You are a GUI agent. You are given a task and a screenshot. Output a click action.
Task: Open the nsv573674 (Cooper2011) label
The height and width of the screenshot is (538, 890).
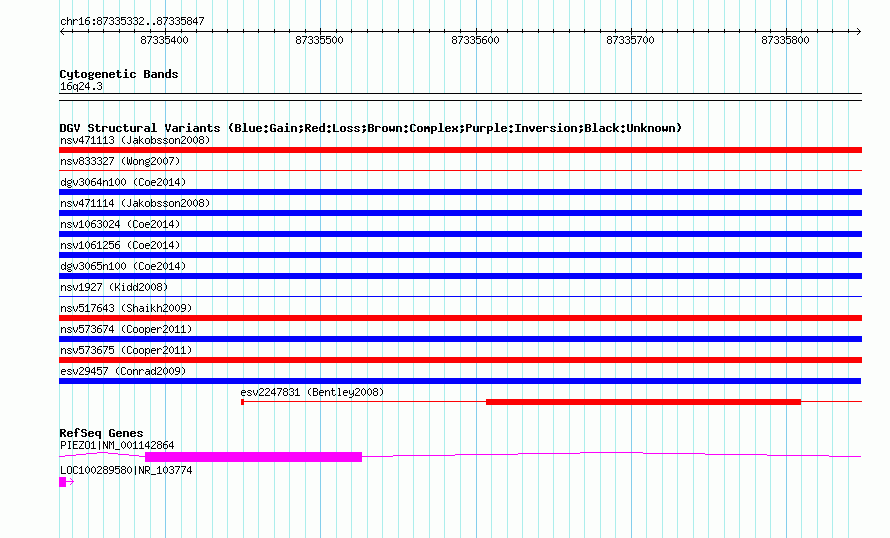pyautogui.click(x=126, y=329)
